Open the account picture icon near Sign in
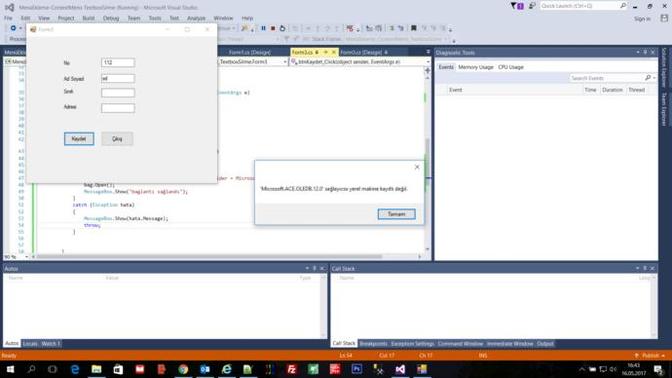 pos(664,18)
